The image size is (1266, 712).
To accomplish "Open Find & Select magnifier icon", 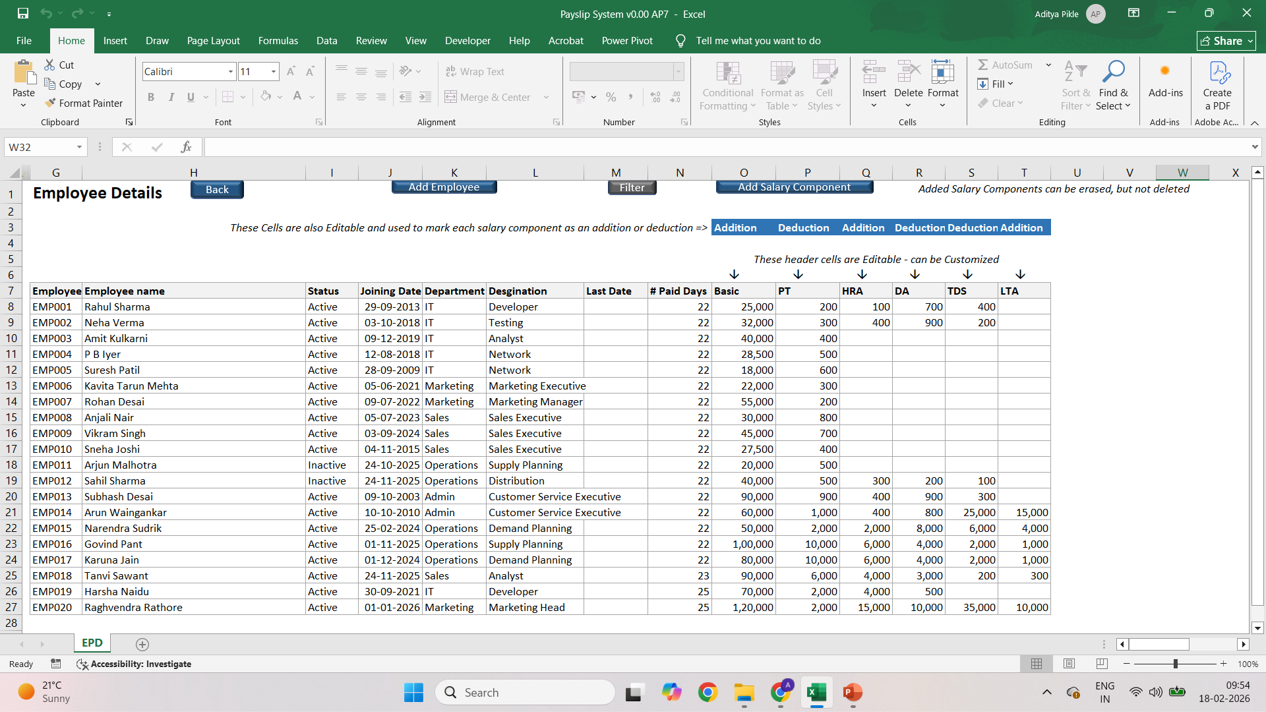I will [x=1112, y=72].
